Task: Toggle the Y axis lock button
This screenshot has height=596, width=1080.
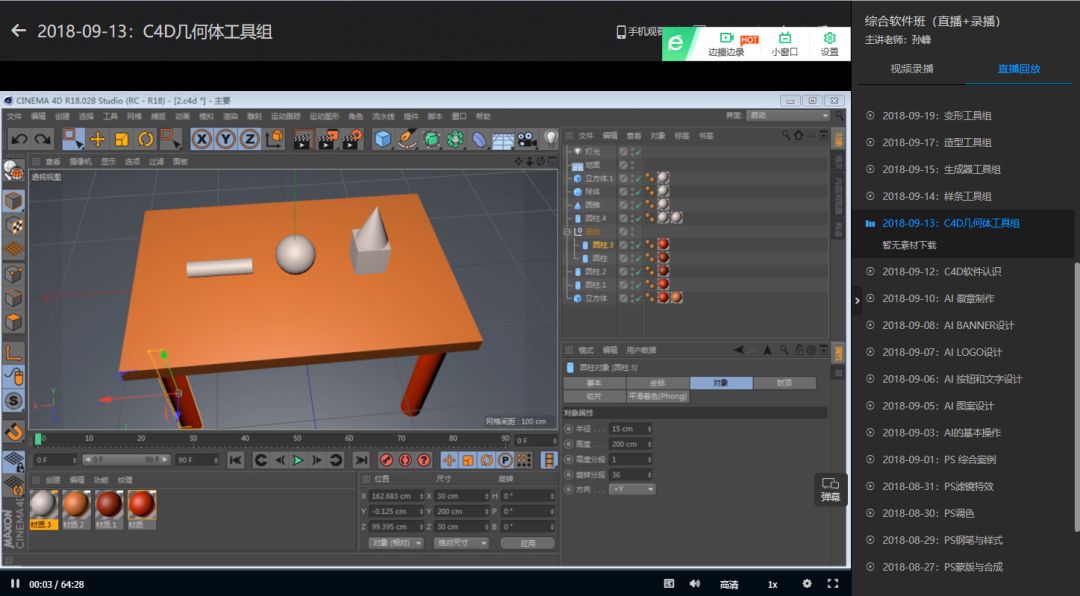Action: pyautogui.click(x=226, y=139)
